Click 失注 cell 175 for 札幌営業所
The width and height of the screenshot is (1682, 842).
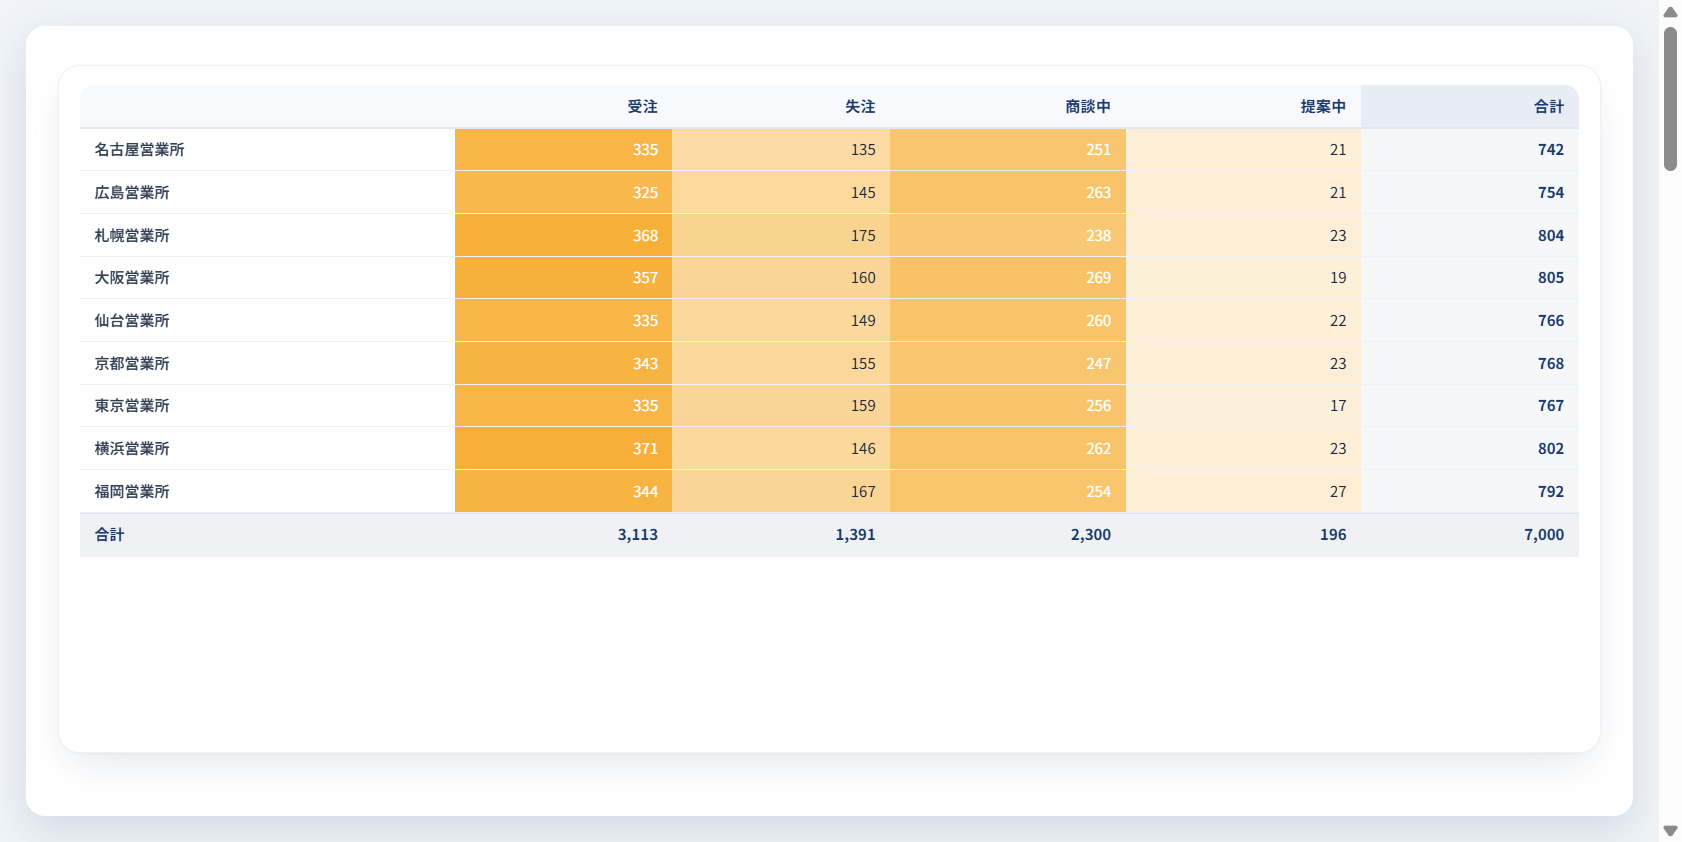[x=781, y=236]
